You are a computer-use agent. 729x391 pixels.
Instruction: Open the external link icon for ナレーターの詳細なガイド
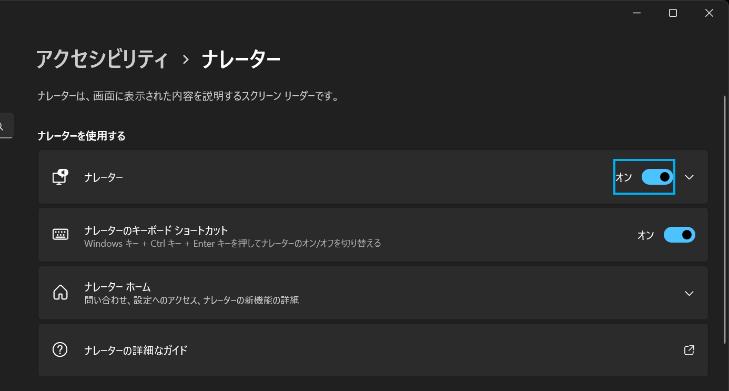click(689, 350)
